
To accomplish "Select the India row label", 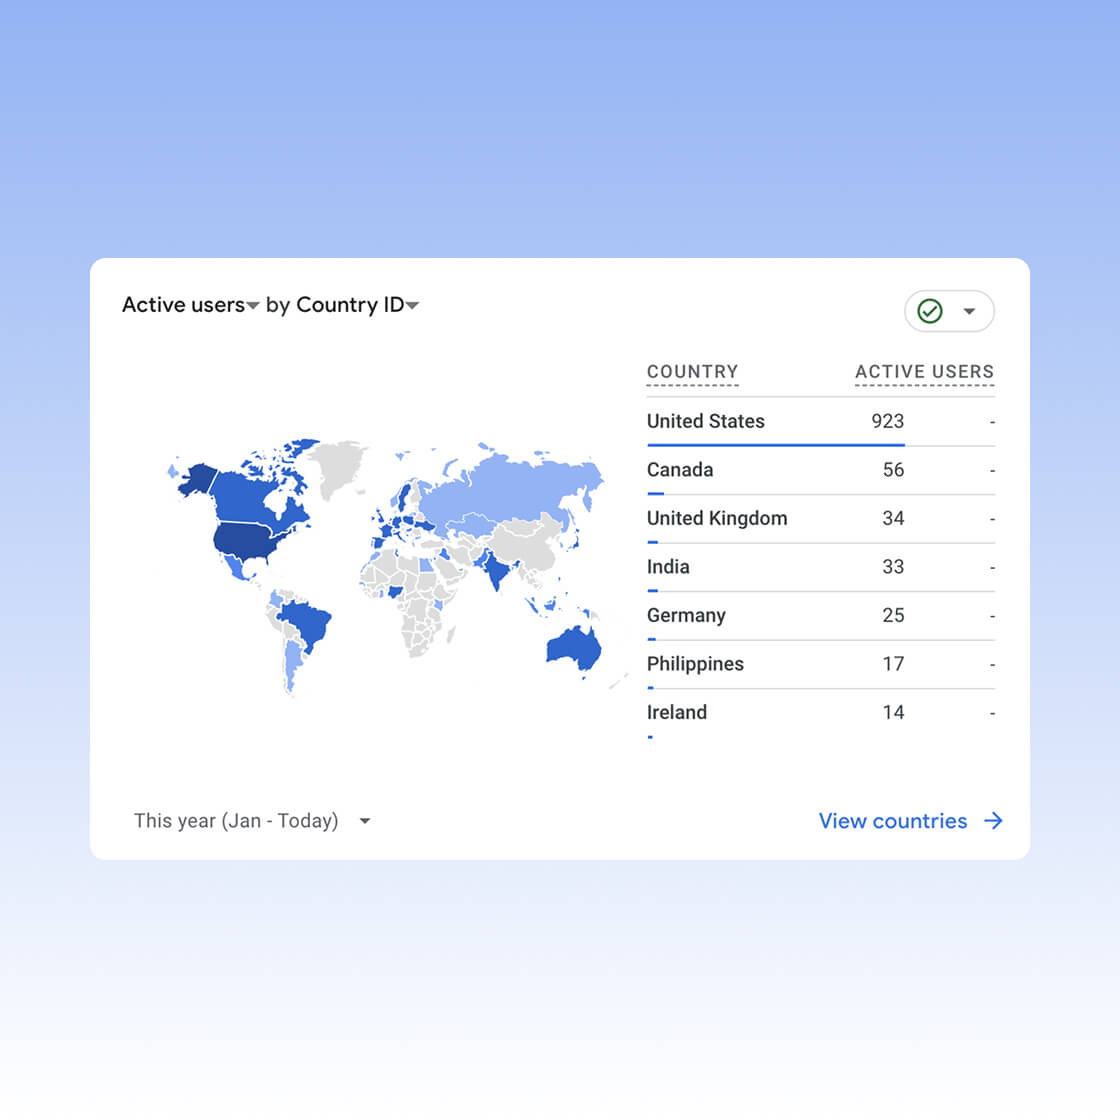I will 668,567.
